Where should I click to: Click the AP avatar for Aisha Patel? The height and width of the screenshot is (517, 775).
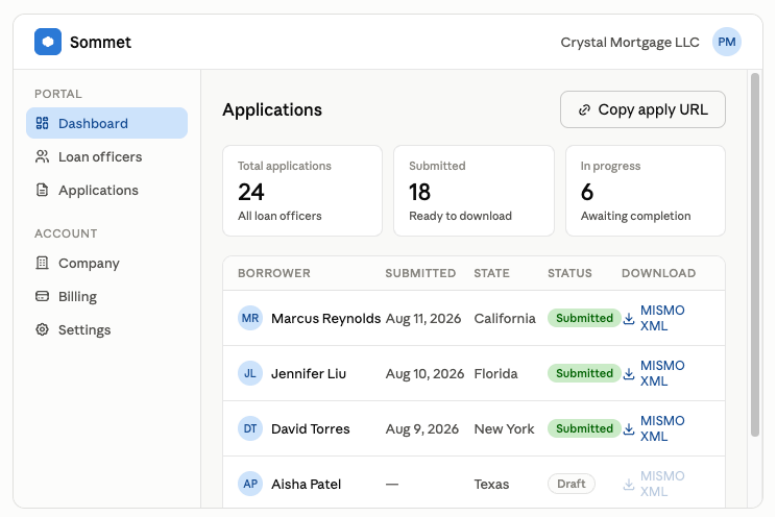[250, 484]
